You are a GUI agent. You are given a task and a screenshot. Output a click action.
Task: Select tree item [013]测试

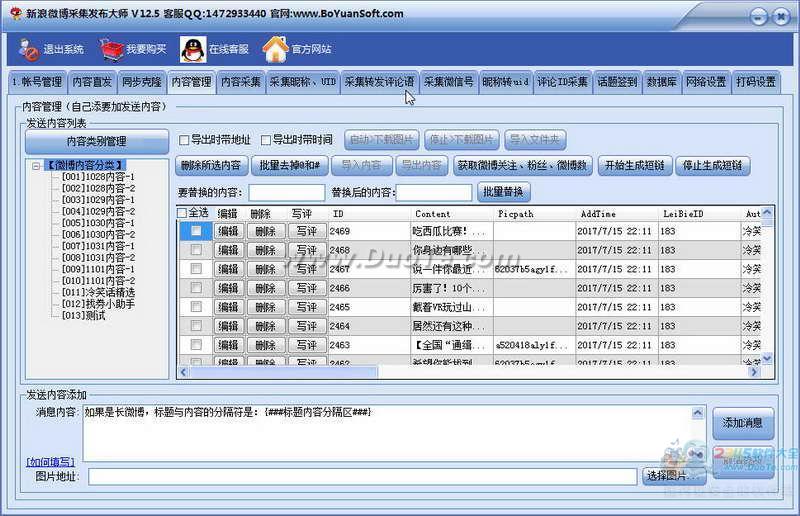(x=83, y=316)
